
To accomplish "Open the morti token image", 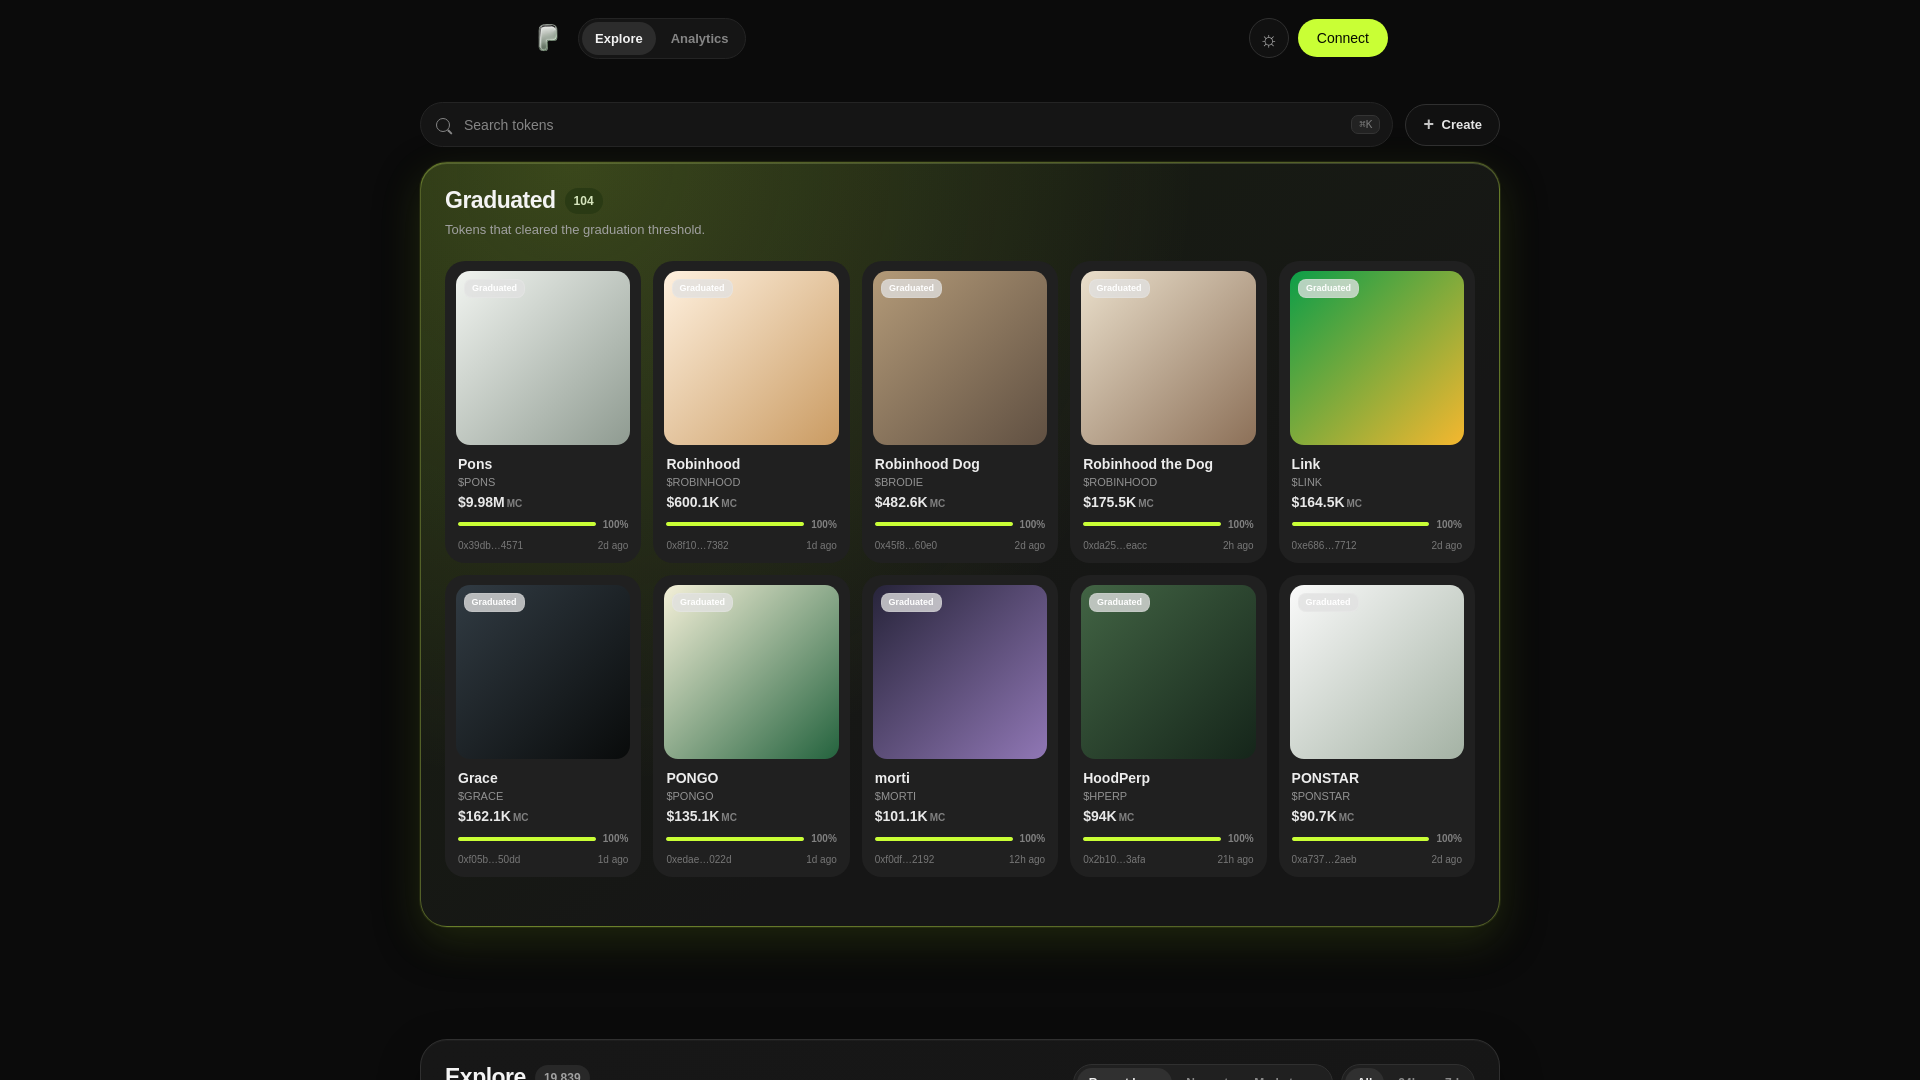I will click(960, 672).
